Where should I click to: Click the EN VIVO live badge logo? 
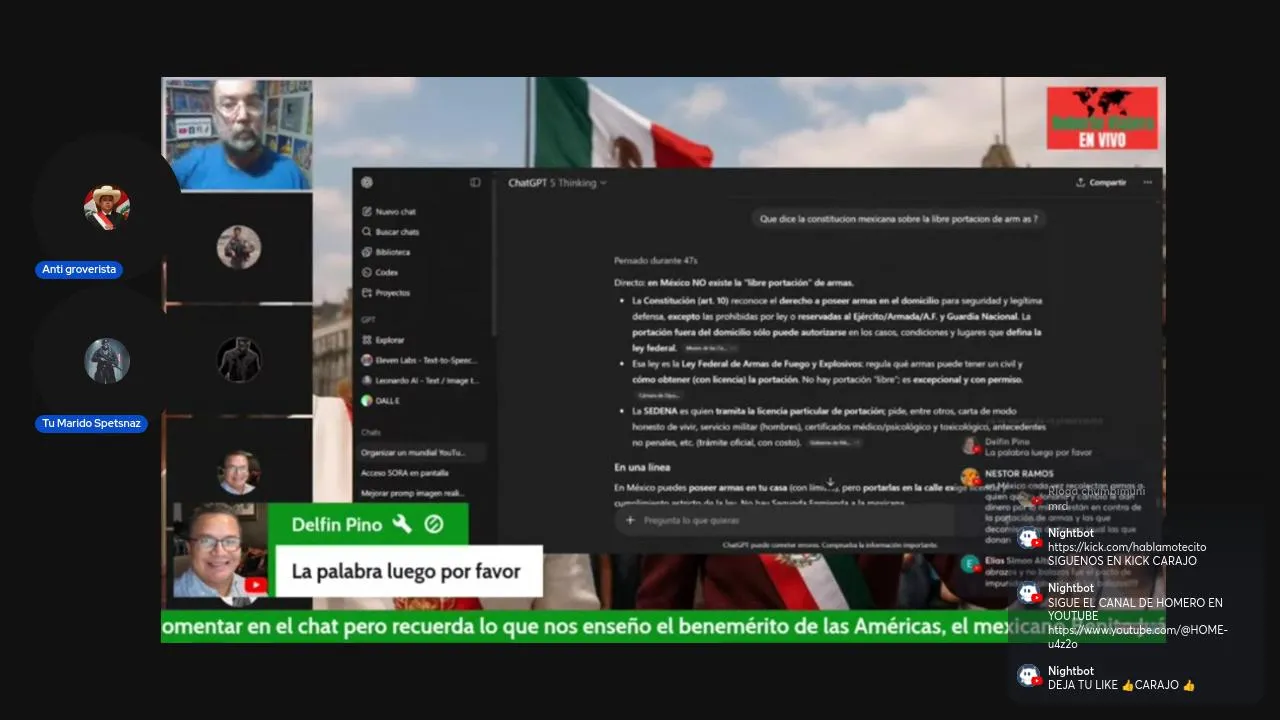[x=1102, y=118]
